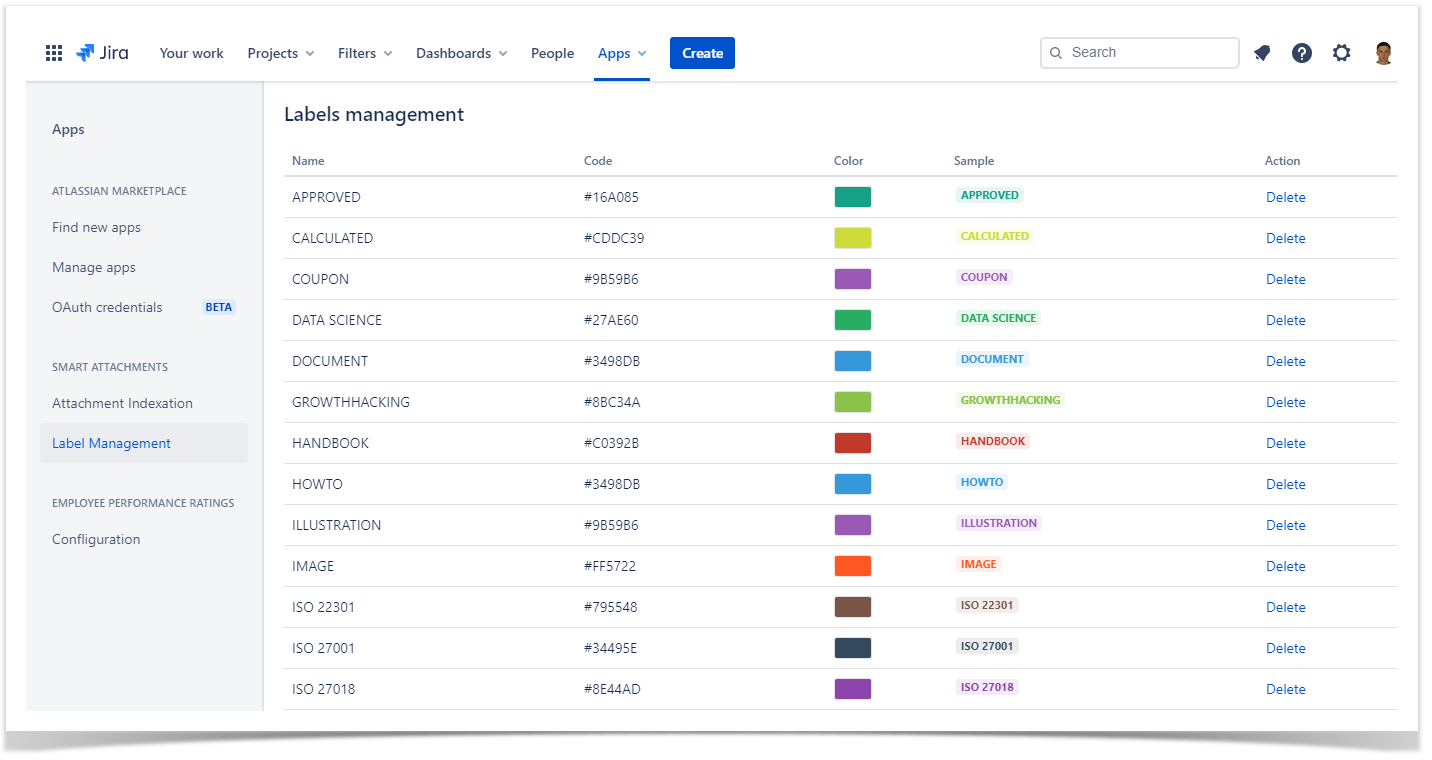
Task: Open OAuth credentials page
Action: pos(107,307)
